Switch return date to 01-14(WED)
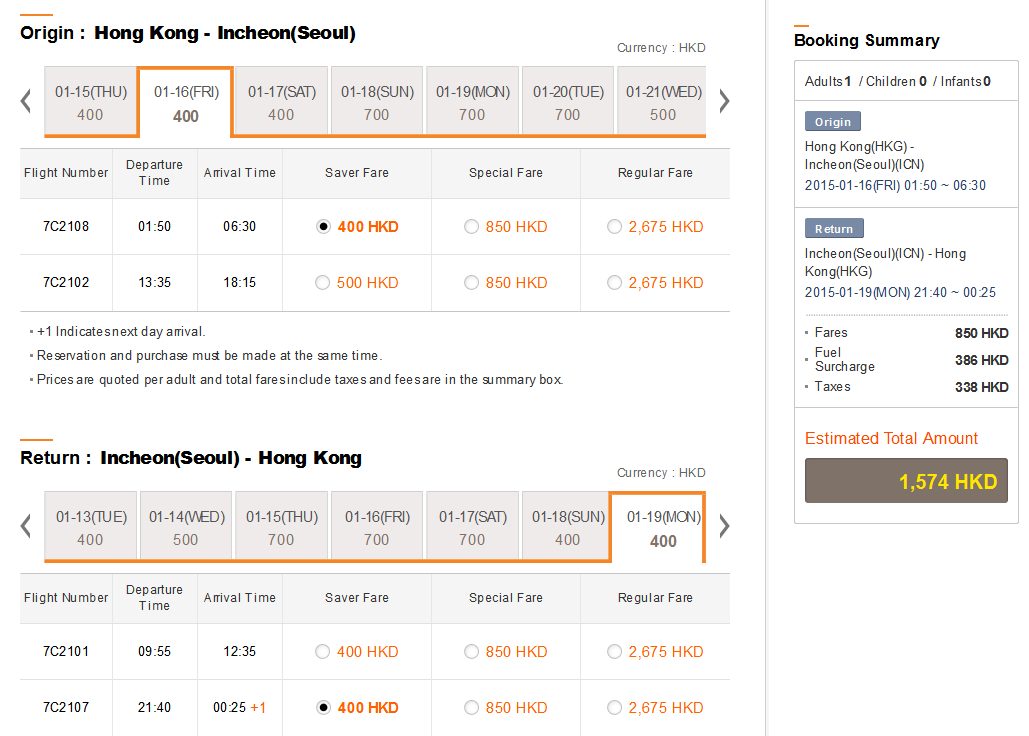 click(x=186, y=527)
